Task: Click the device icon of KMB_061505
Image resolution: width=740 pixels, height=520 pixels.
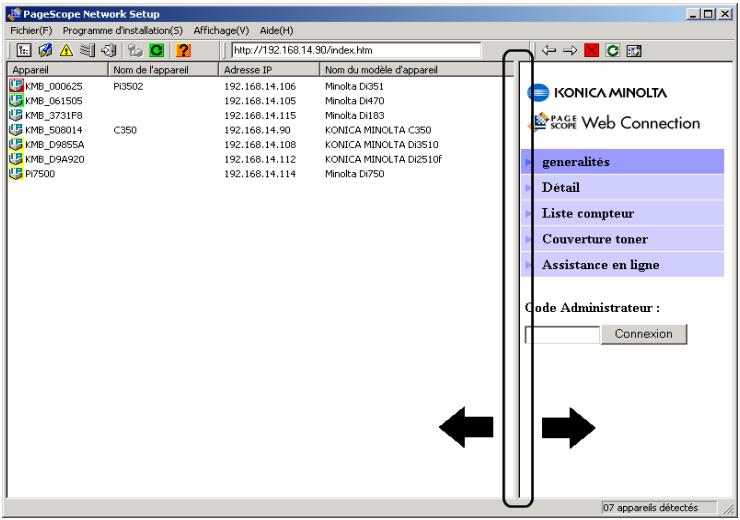Action: click(16, 100)
